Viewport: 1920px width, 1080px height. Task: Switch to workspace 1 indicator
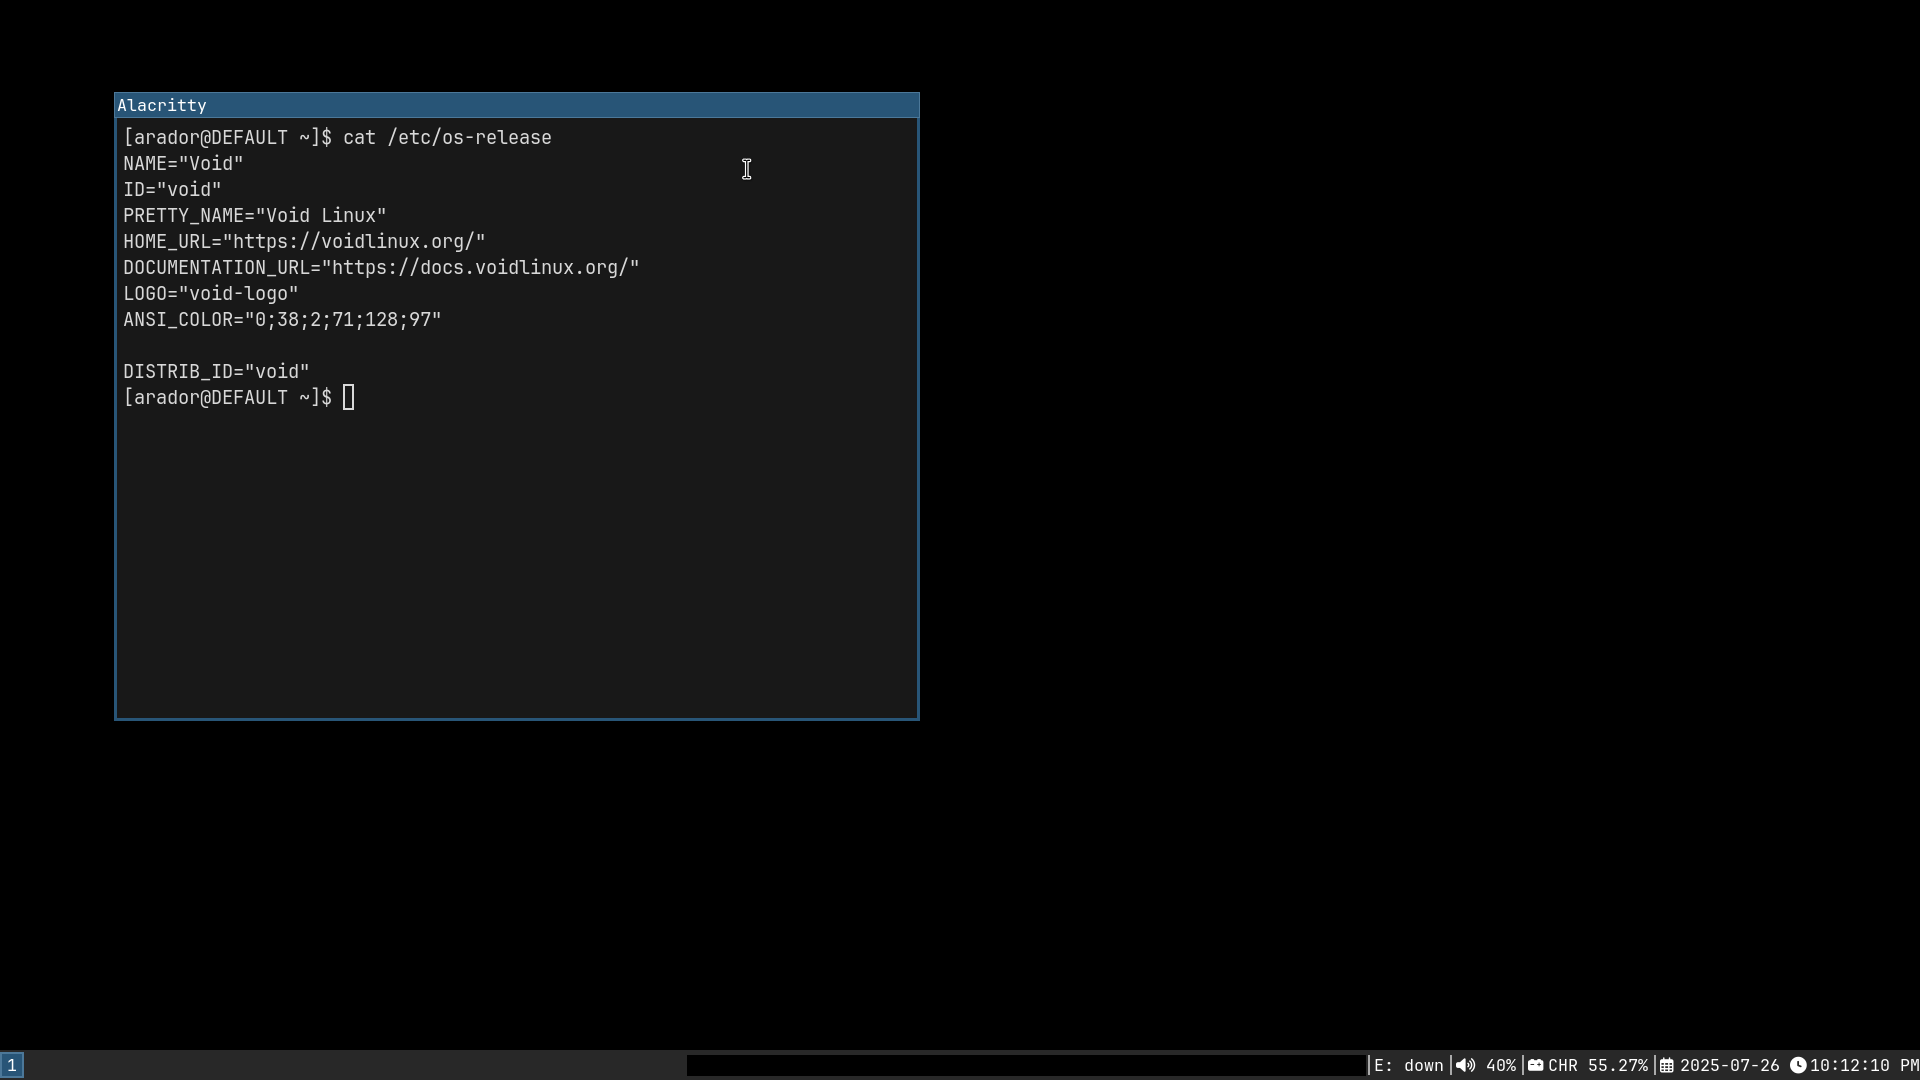[x=12, y=1066]
